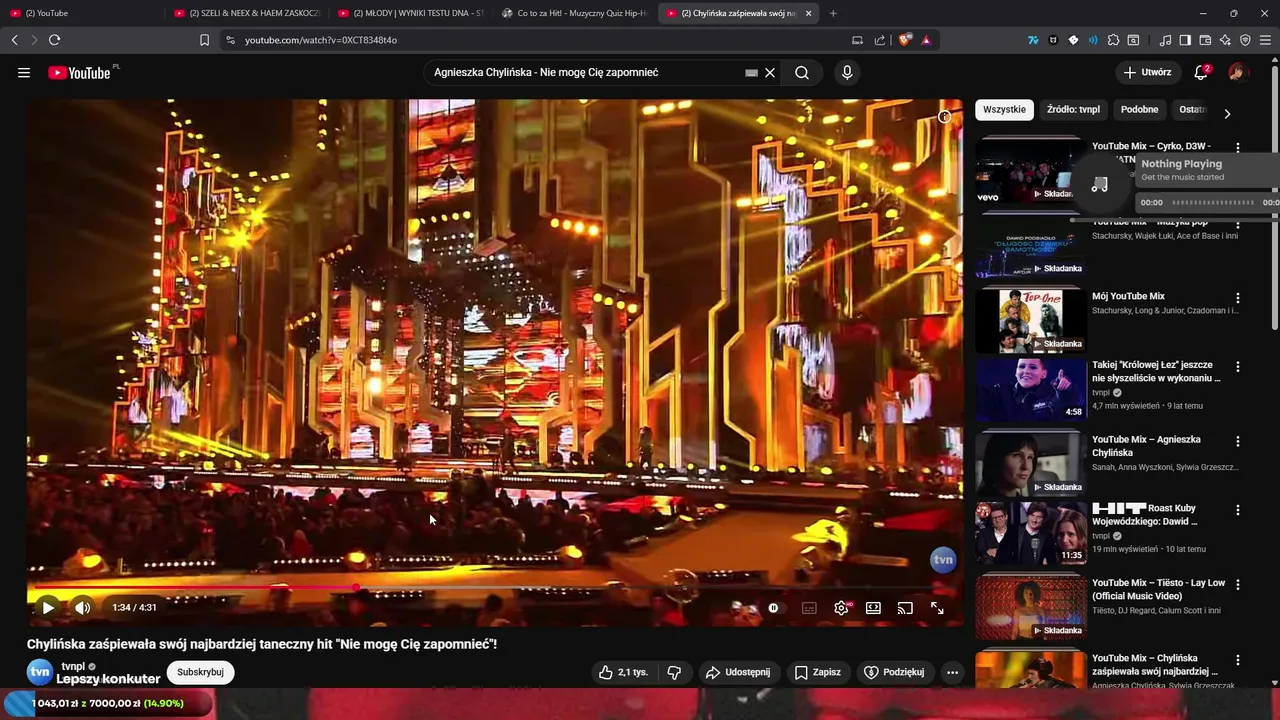Open Brave Rewards triangle icon
Image resolution: width=1280 pixels, height=720 pixels.
[926, 40]
